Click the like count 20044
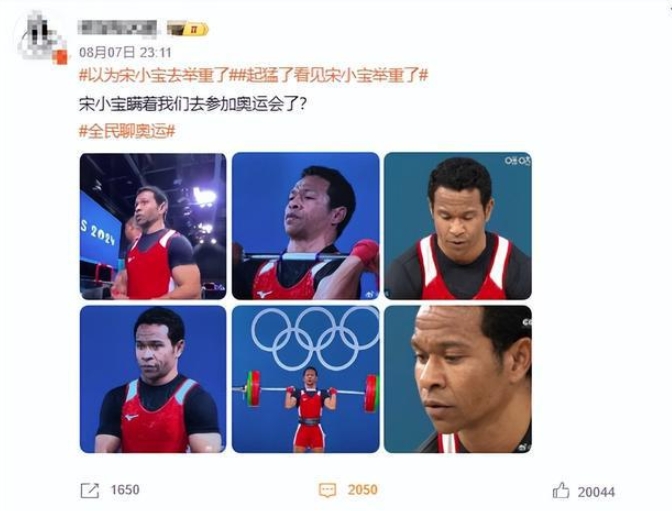672x511 pixels. click(596, 492)
